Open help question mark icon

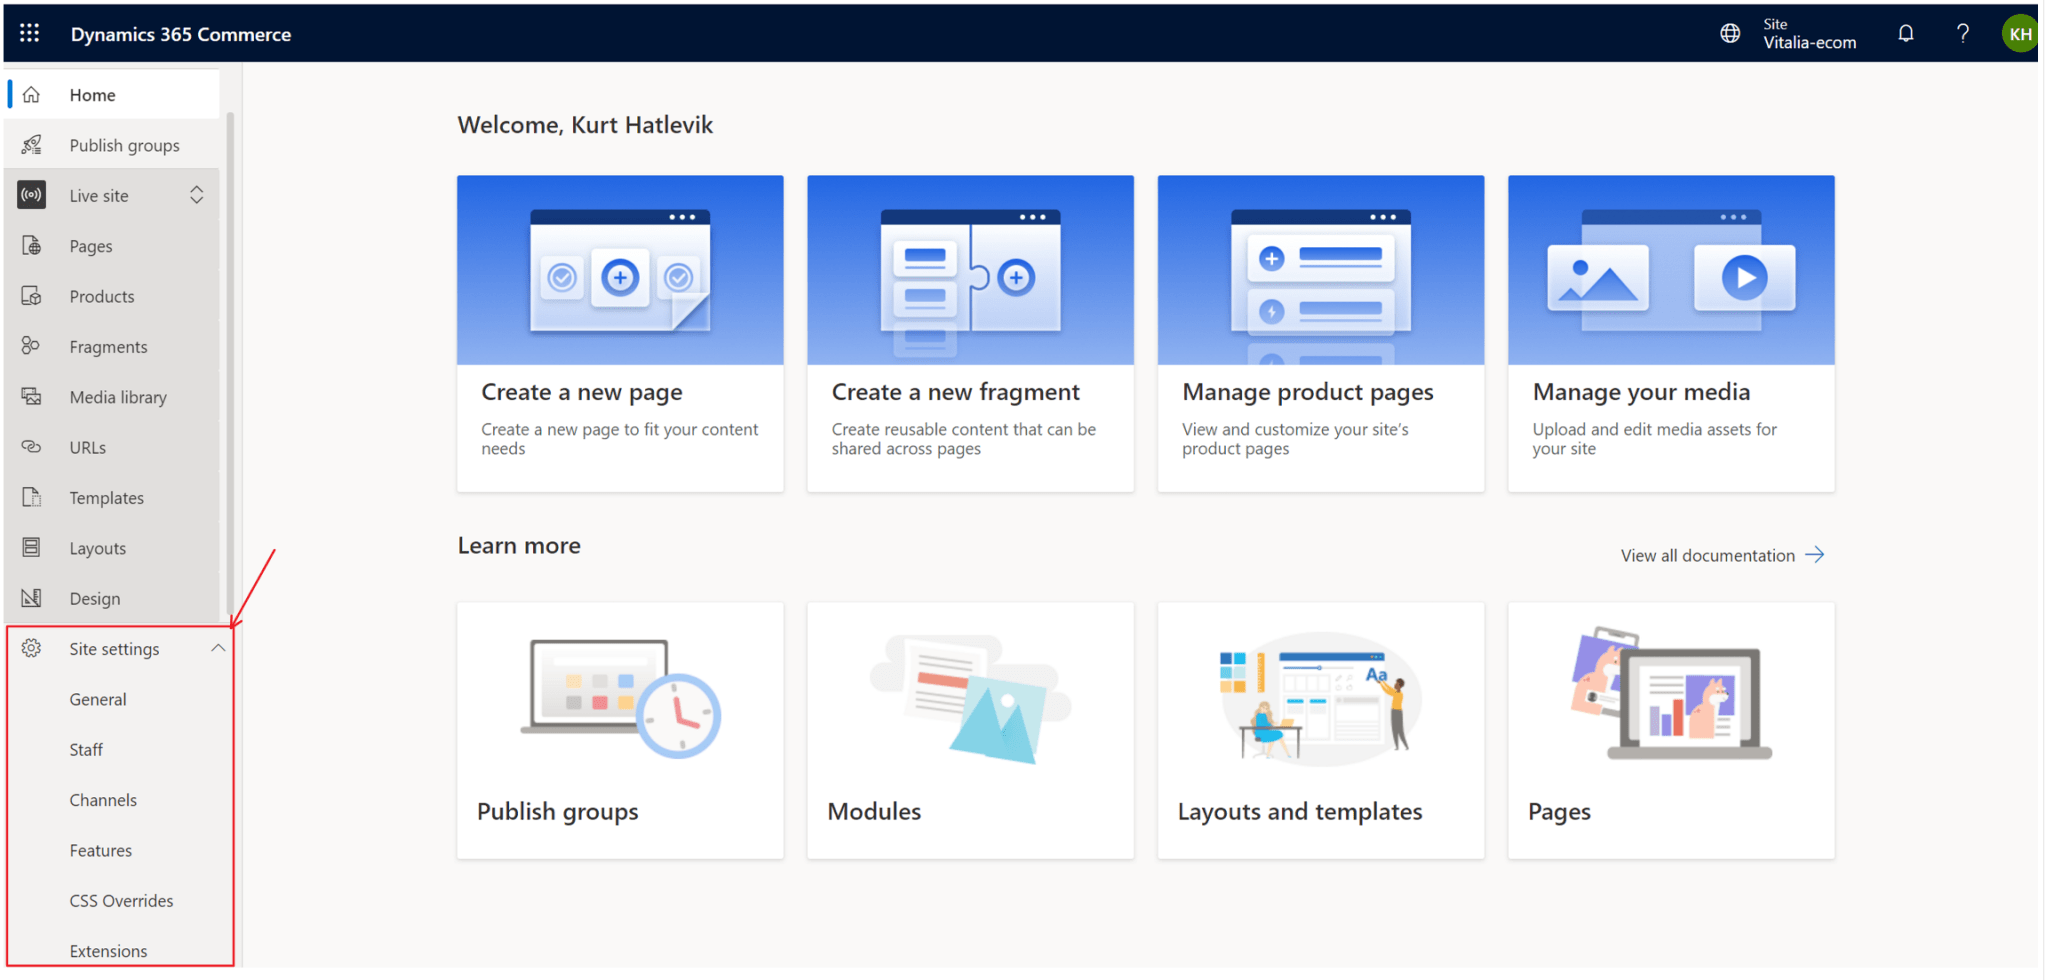(x=1962, y=33)
